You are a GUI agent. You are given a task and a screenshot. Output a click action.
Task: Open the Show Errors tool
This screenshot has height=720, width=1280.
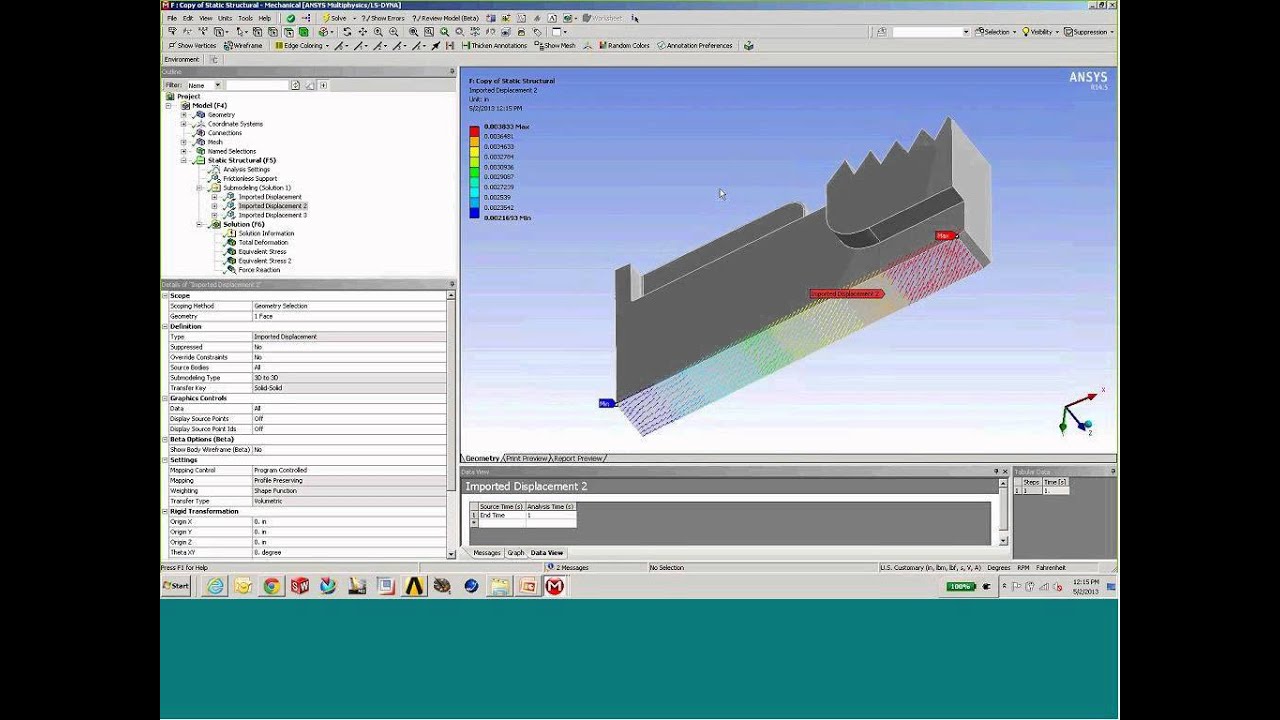click(384, 18)
